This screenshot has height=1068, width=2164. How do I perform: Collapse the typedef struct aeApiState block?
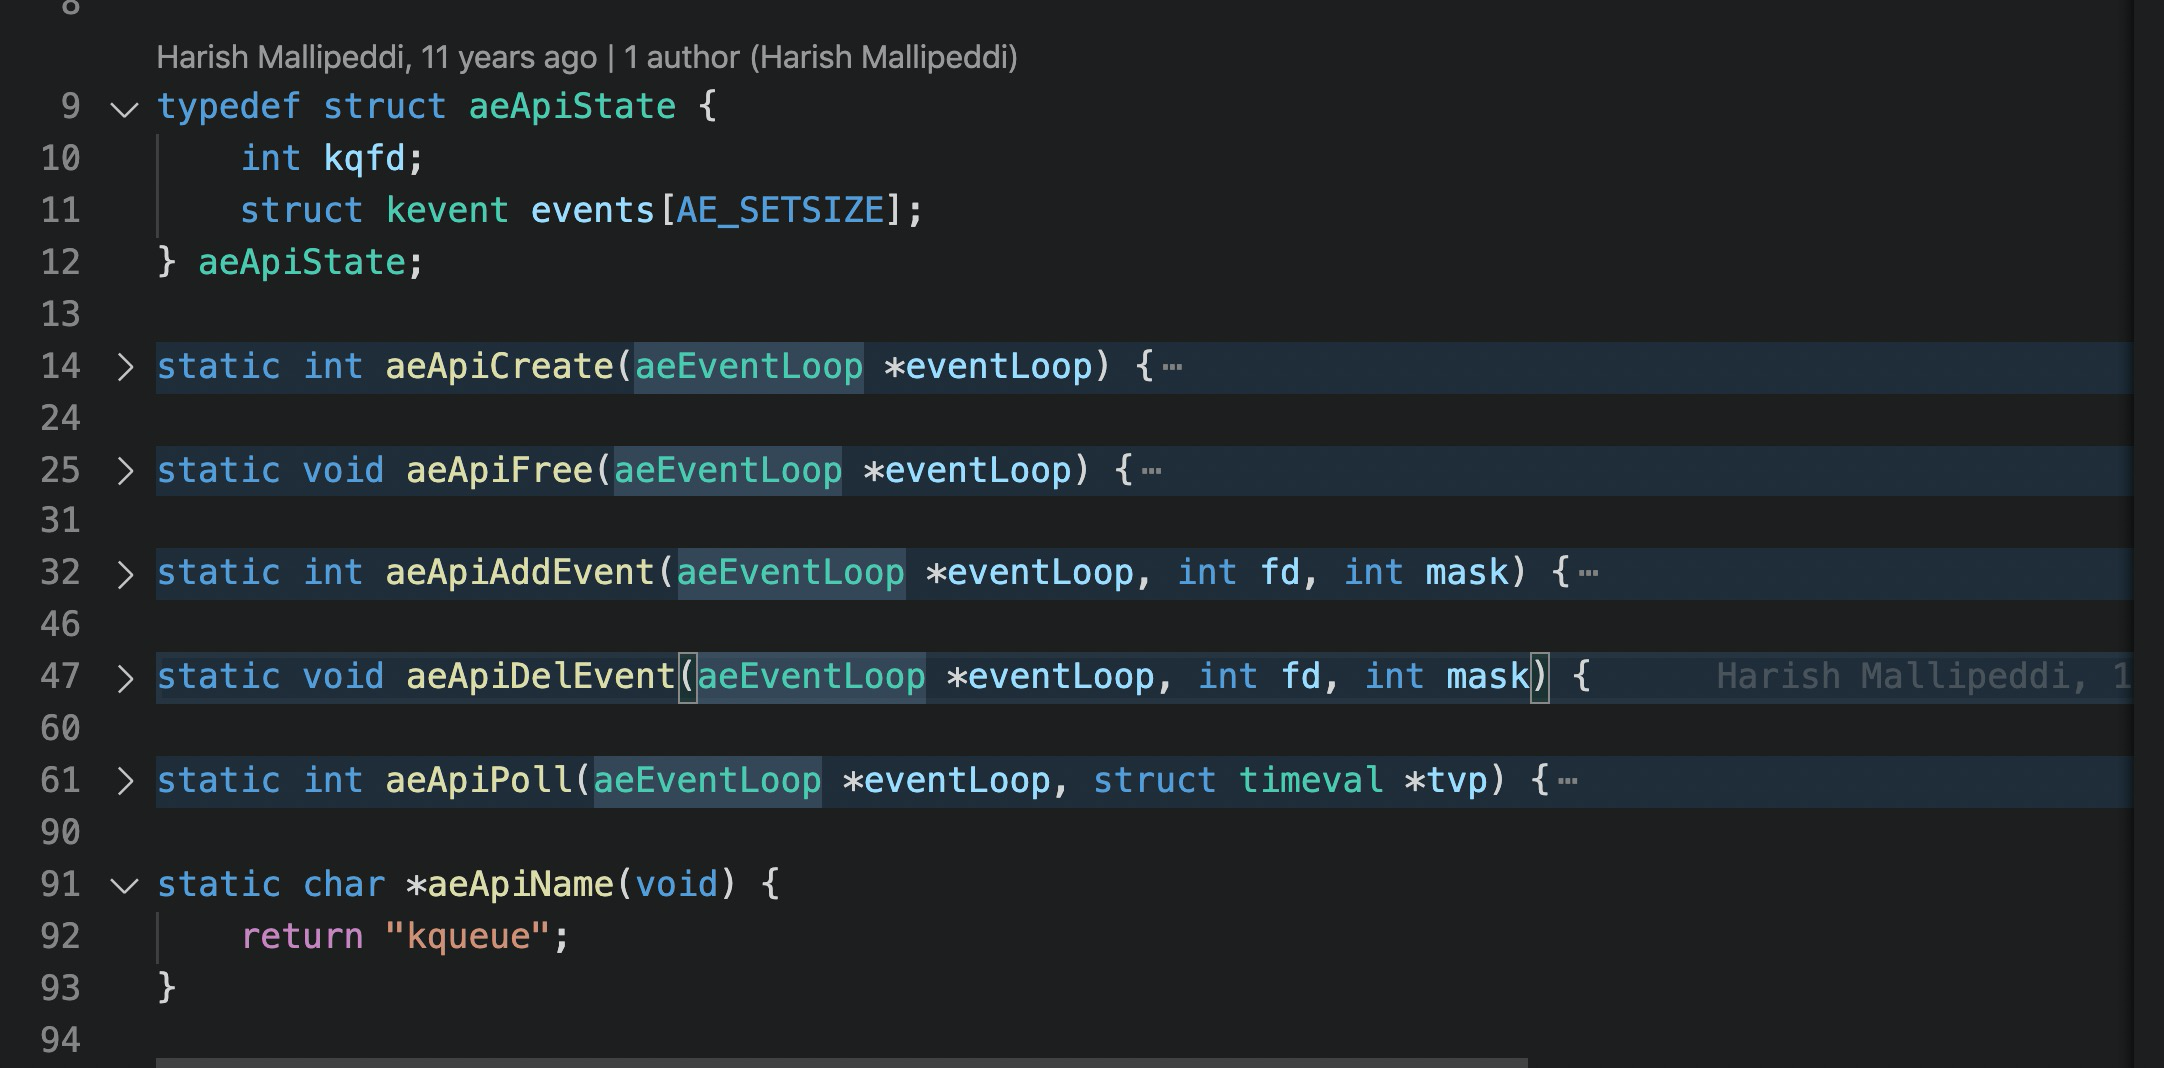coord(124,107)
